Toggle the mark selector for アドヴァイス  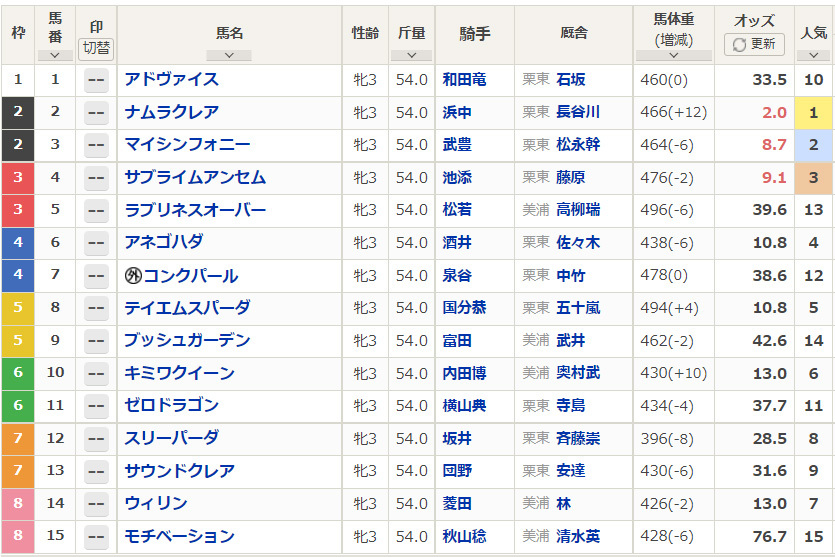pyautogui.click(x=96, y=80)
